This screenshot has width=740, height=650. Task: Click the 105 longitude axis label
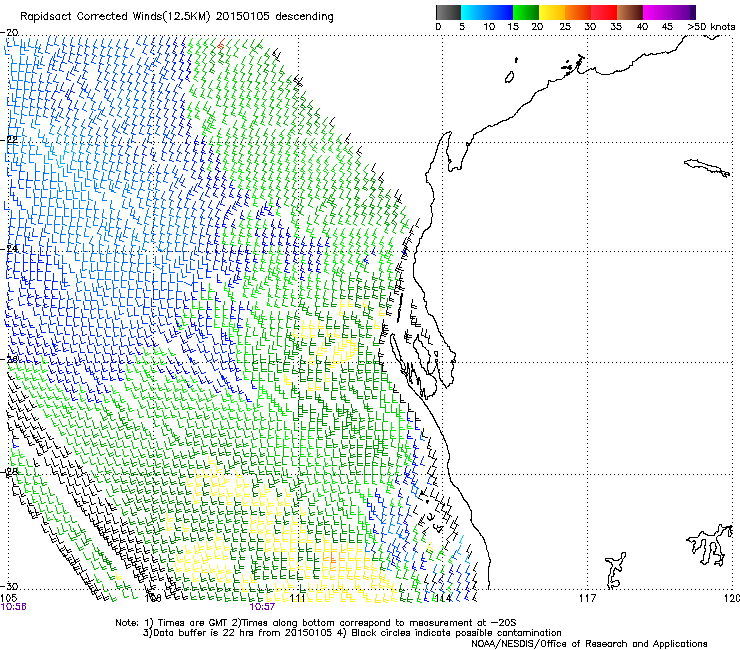[x=8, y=598]
